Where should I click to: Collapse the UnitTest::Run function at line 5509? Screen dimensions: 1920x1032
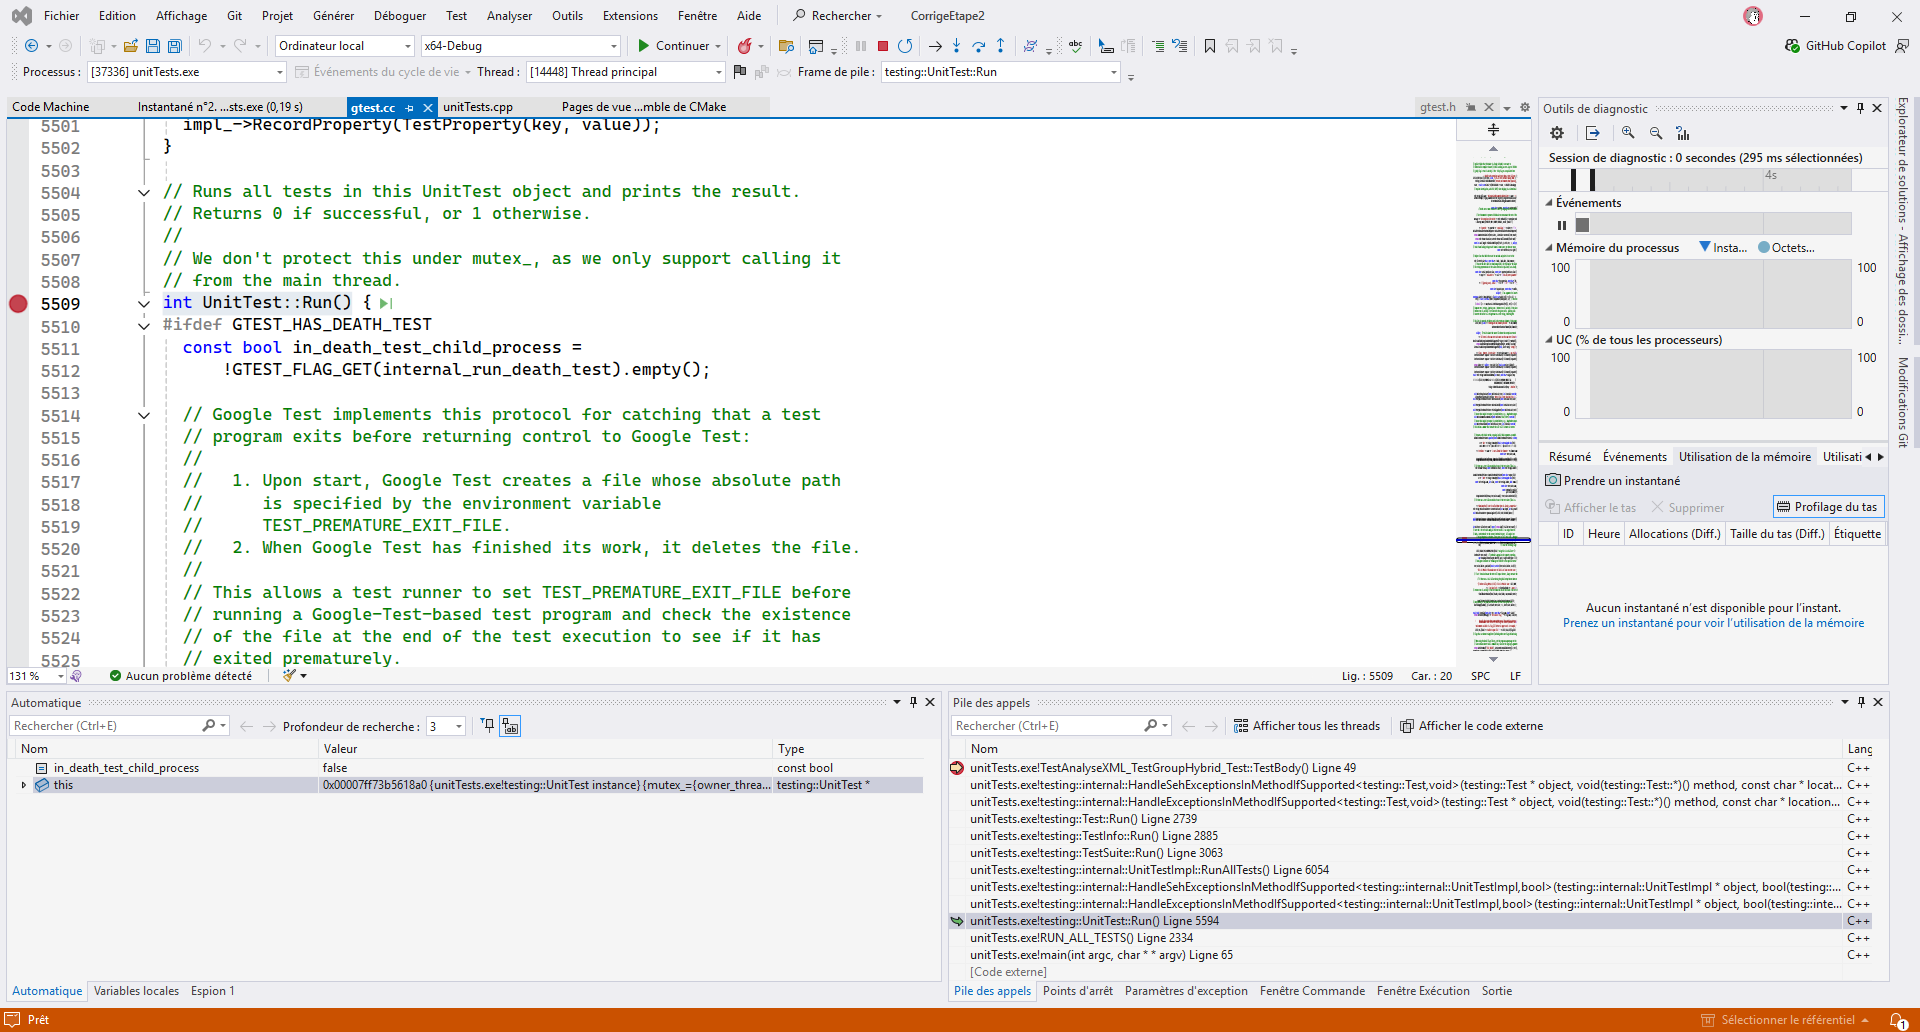(144, 303)
